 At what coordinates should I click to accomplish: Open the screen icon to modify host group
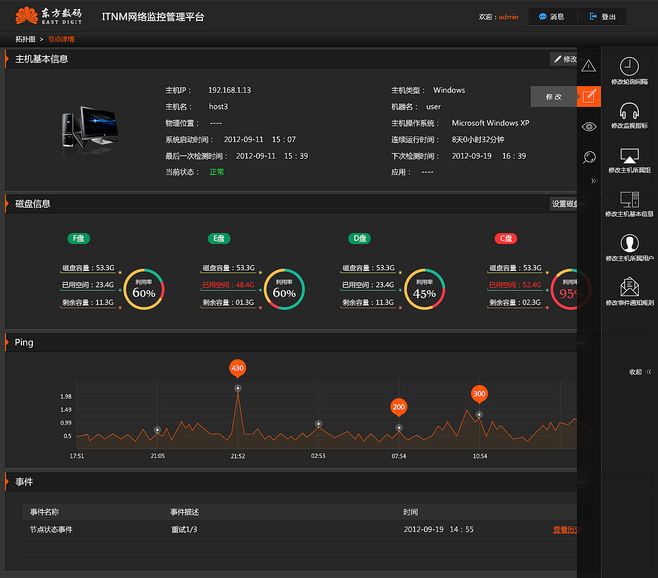tap(629, 155)
